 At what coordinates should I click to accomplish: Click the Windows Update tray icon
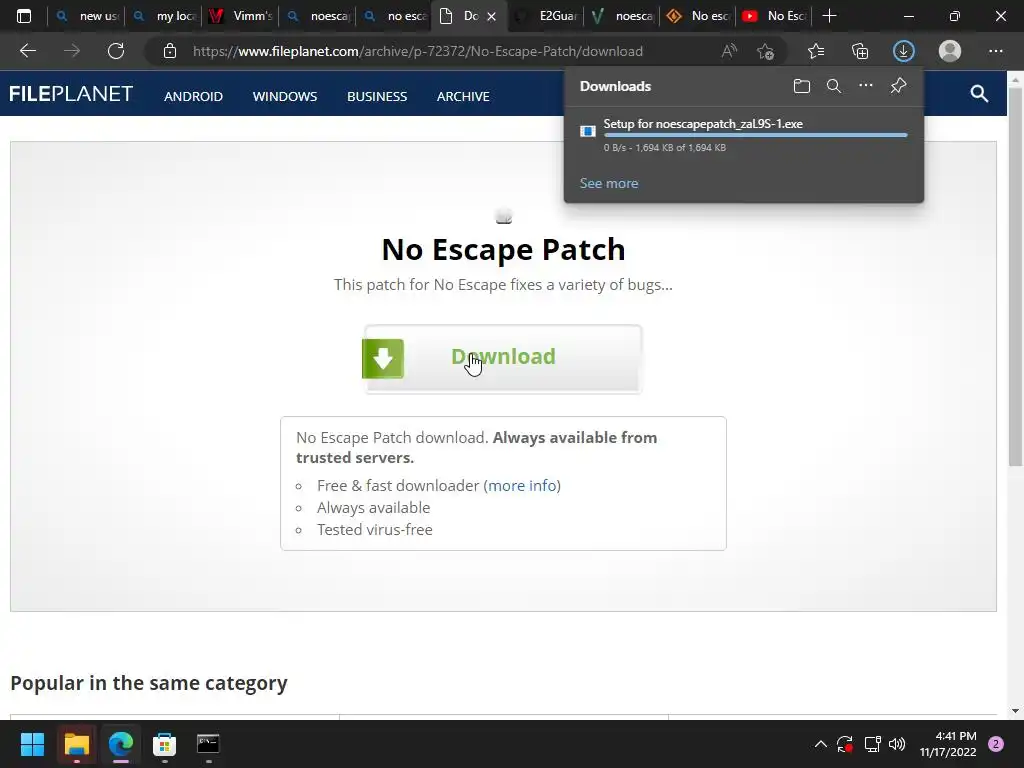pos(845,744)
